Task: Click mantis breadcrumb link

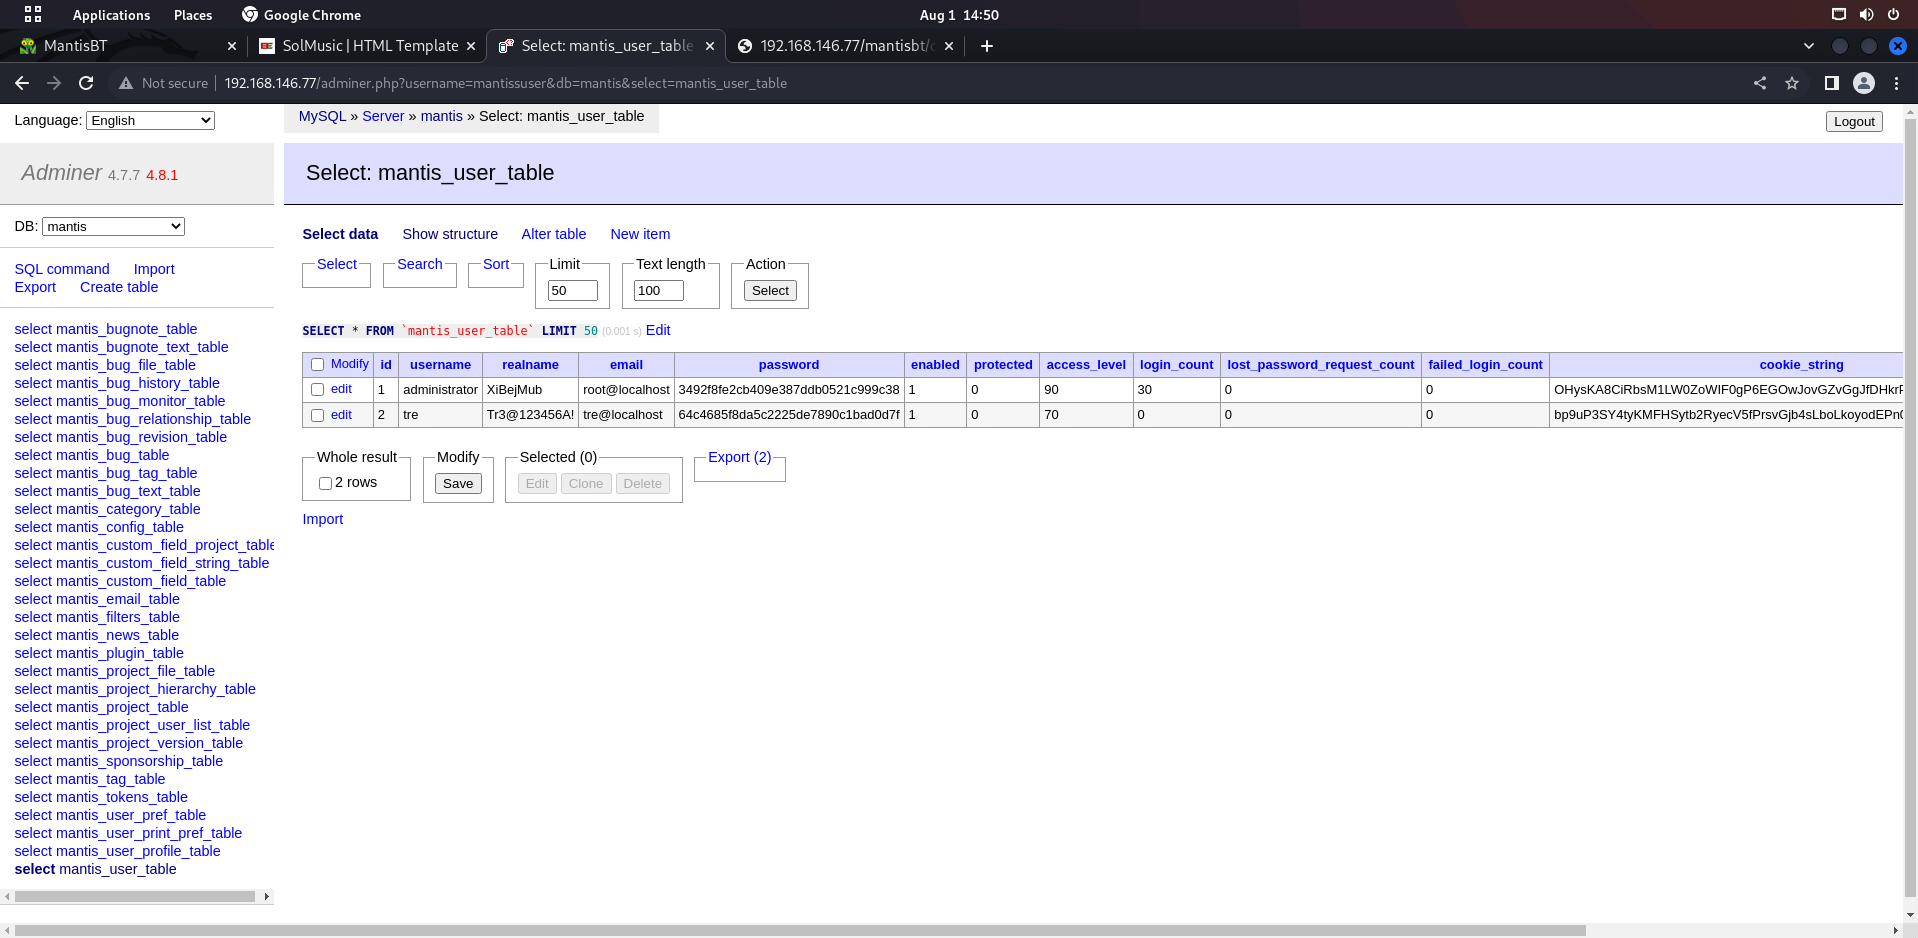Action: tap(442, 116)
